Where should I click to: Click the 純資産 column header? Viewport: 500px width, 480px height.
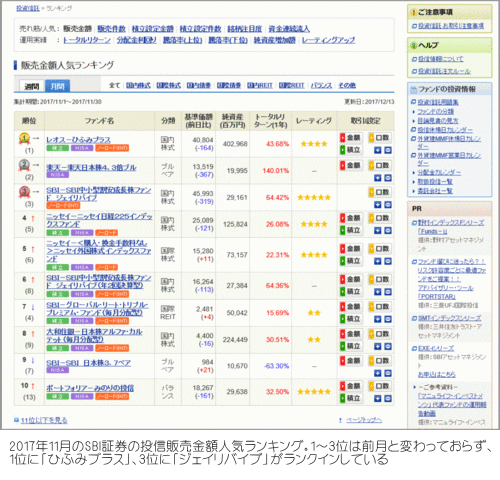coord(232,121)
